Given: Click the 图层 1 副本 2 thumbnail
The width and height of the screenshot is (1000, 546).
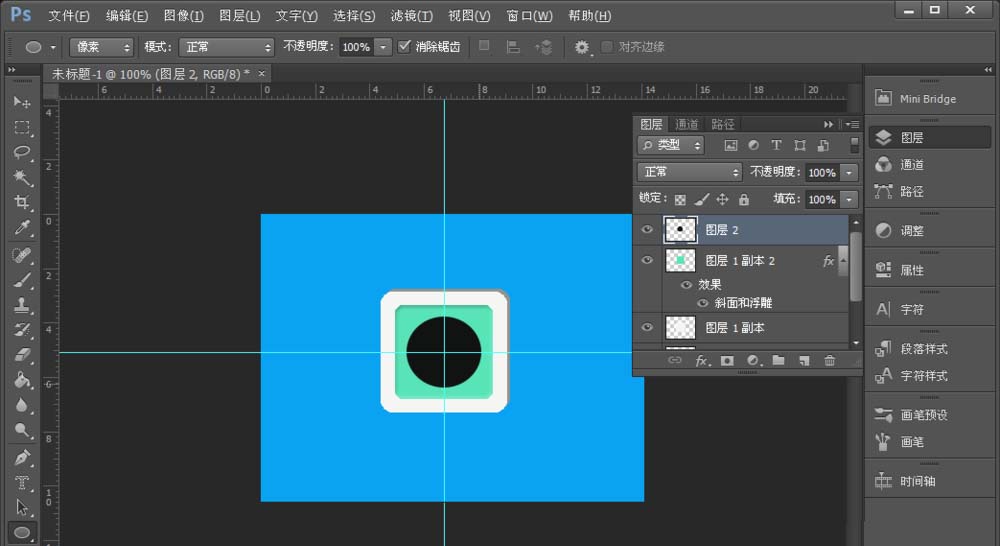Looking at the screenshot, I should (x=680, y=261).
